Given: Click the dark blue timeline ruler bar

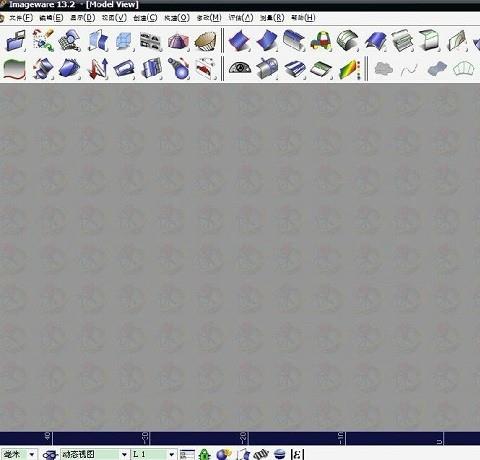Looking at the screenshot, I should pyautogui.click(x=240, y=438).
